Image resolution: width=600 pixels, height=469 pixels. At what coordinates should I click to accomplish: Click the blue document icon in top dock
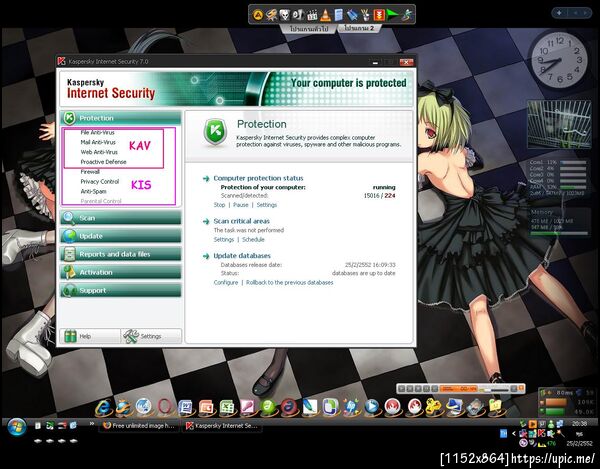pyautogui.click(x=339, y=15)
